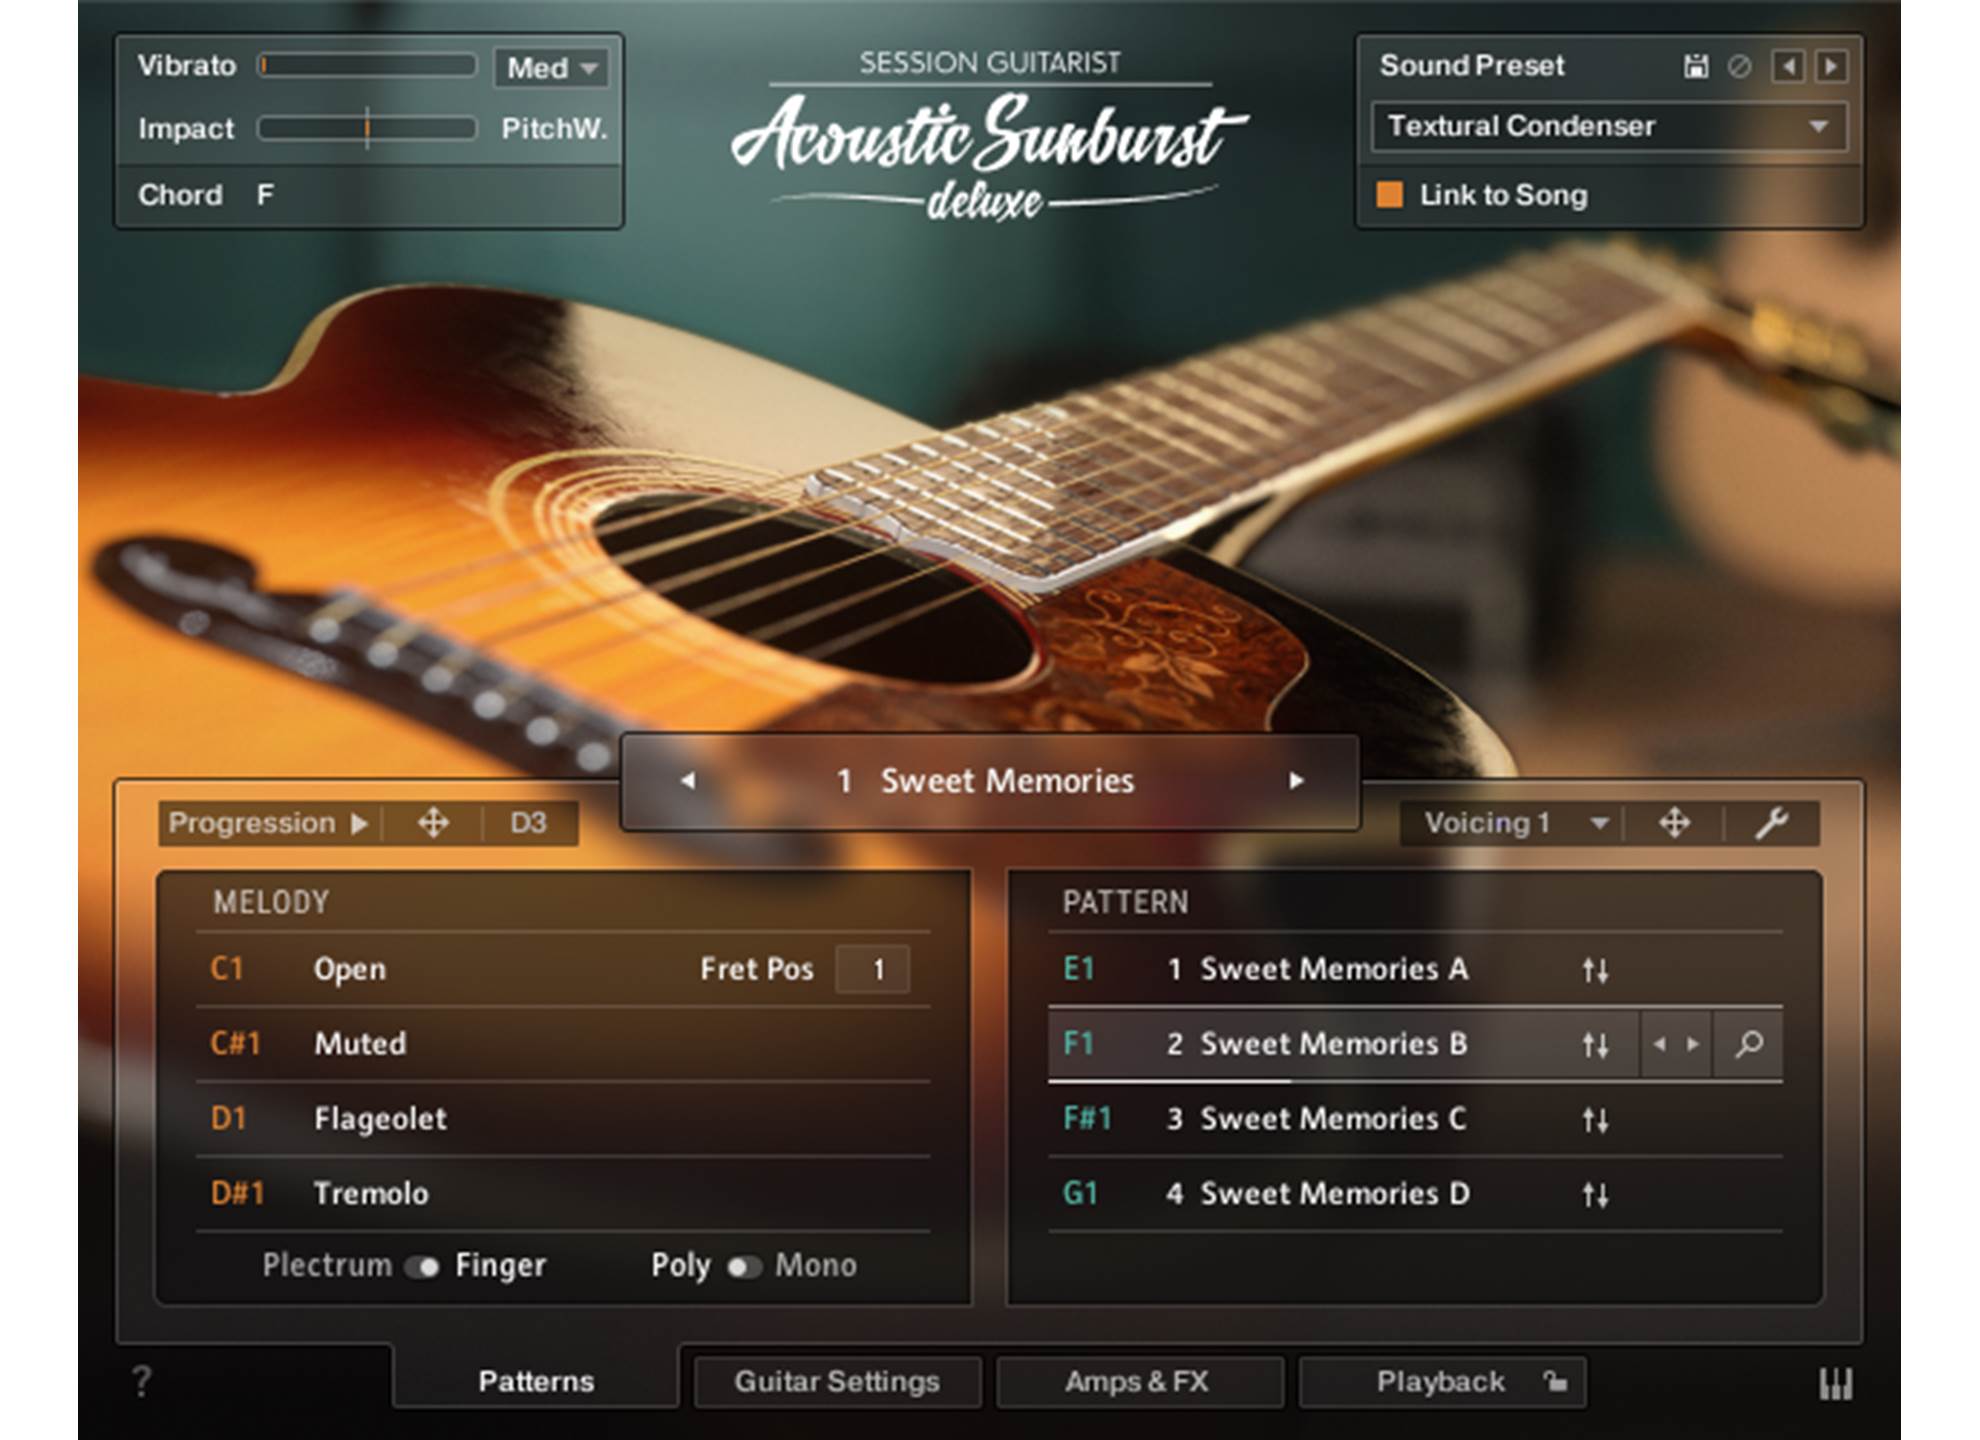Open the help question mark icon
The width and height of the screenshot is (1980, 1440).
coord(142,1382)
